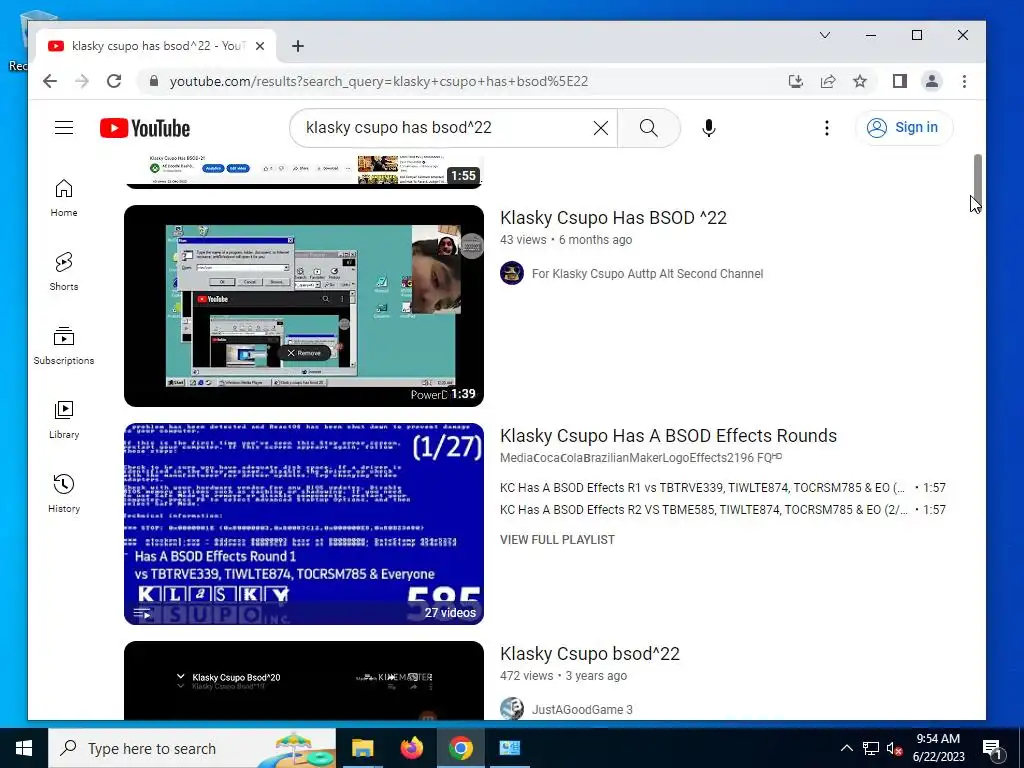Open Subscriptions in the sidebar
This screenshot has height=768, width=1024.
click(x=64, y=345)
